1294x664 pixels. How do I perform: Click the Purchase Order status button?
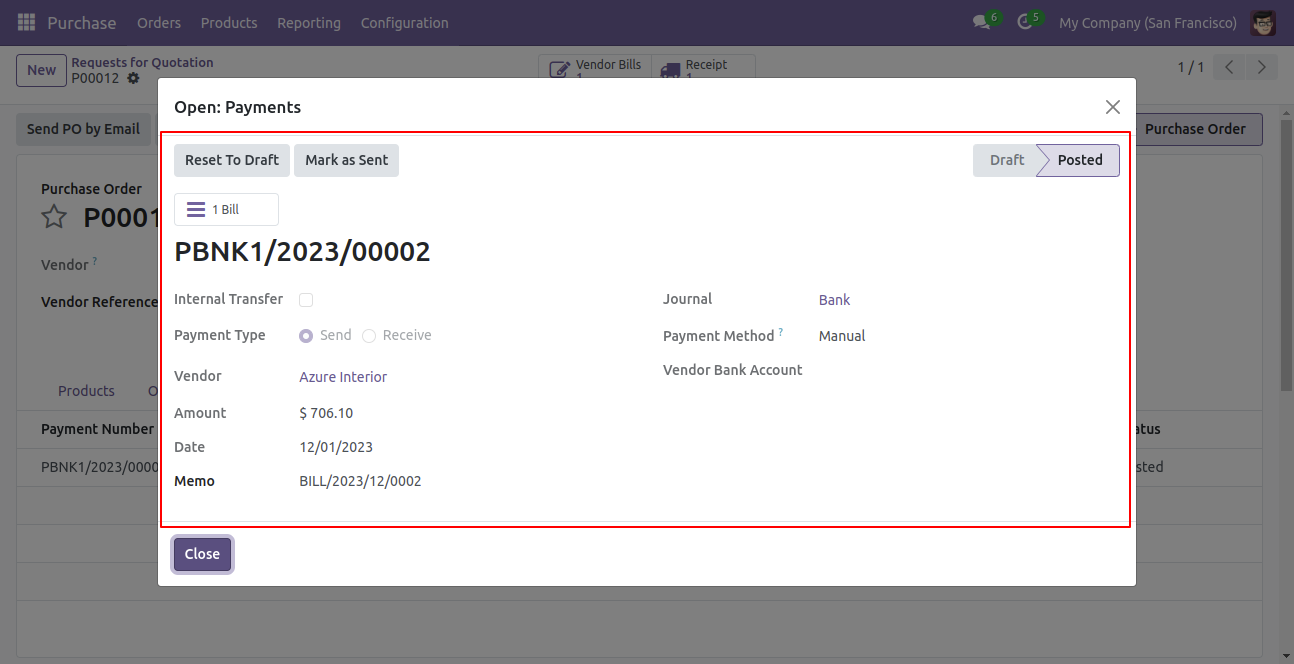point(1199,129)
